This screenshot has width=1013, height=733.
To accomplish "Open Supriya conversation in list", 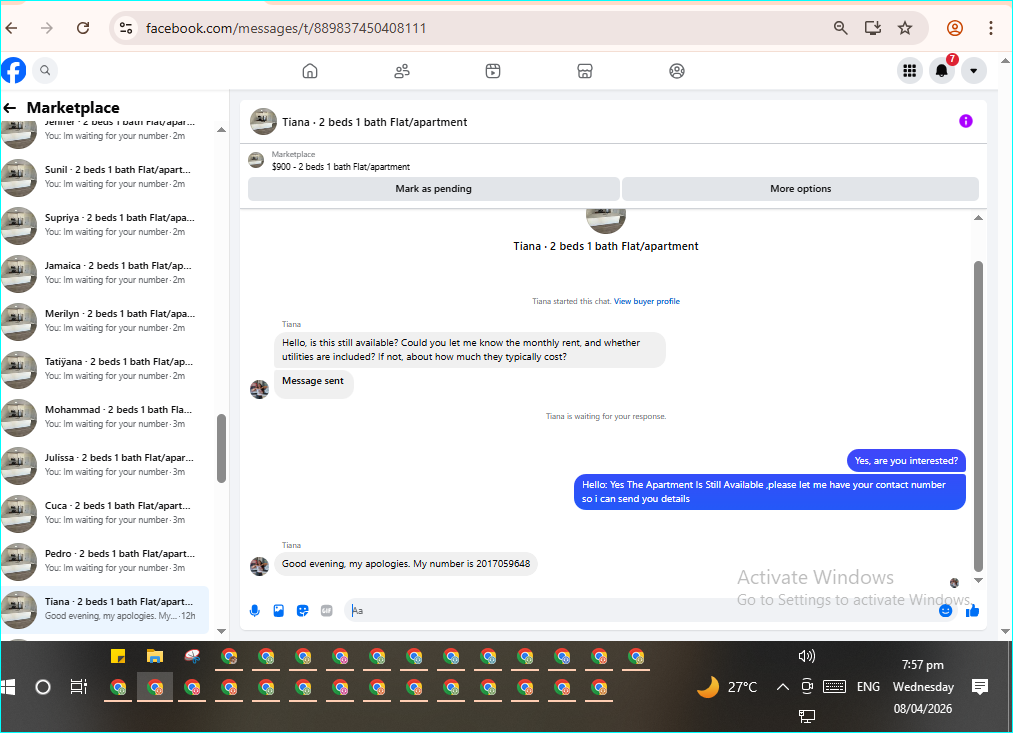I will [x=105, y=225].
